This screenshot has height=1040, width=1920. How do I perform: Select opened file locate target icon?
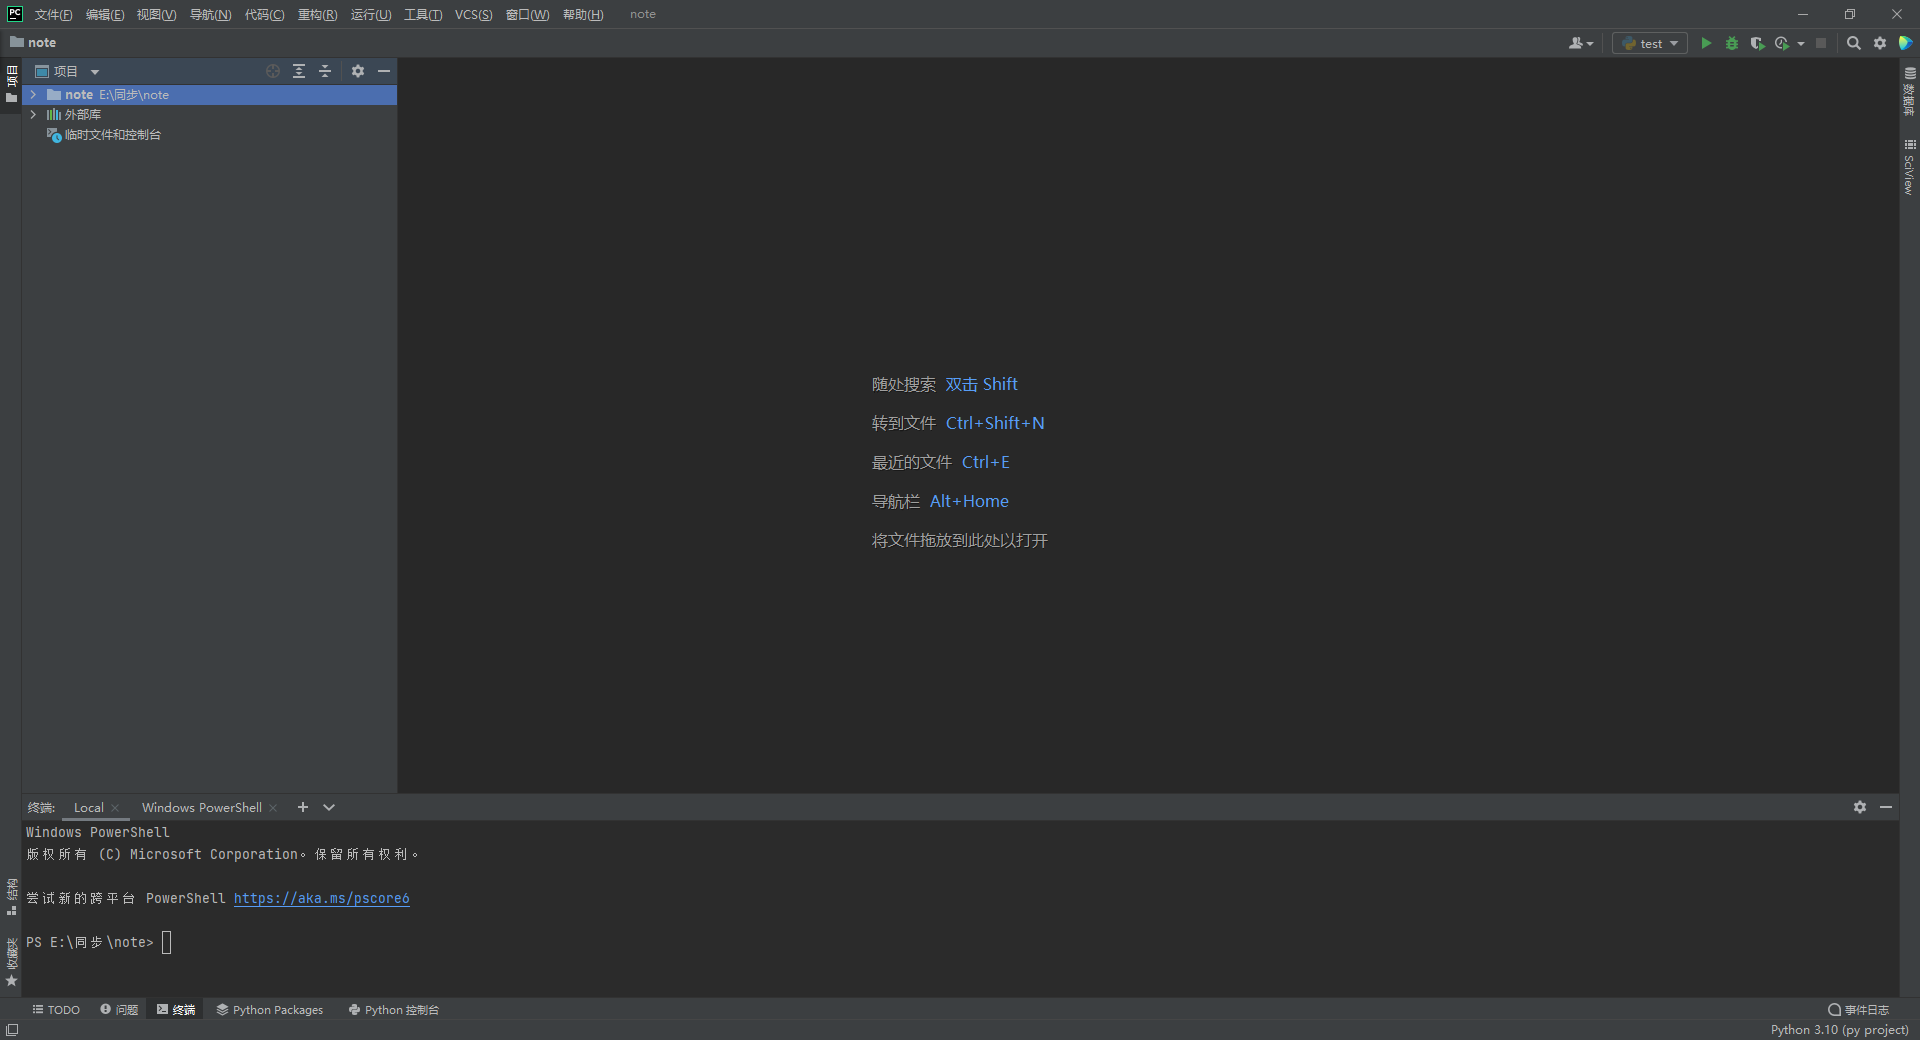coord(273,71)
